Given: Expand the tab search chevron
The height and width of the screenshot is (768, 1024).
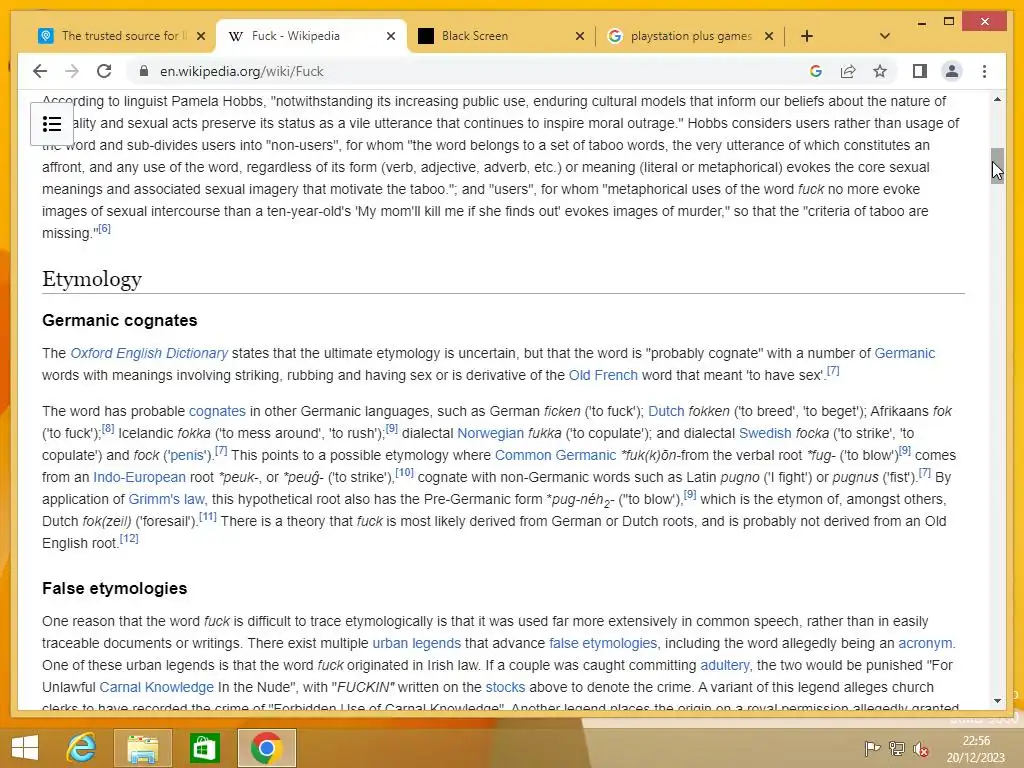Looking at the screenshot, I should point(885,36).
